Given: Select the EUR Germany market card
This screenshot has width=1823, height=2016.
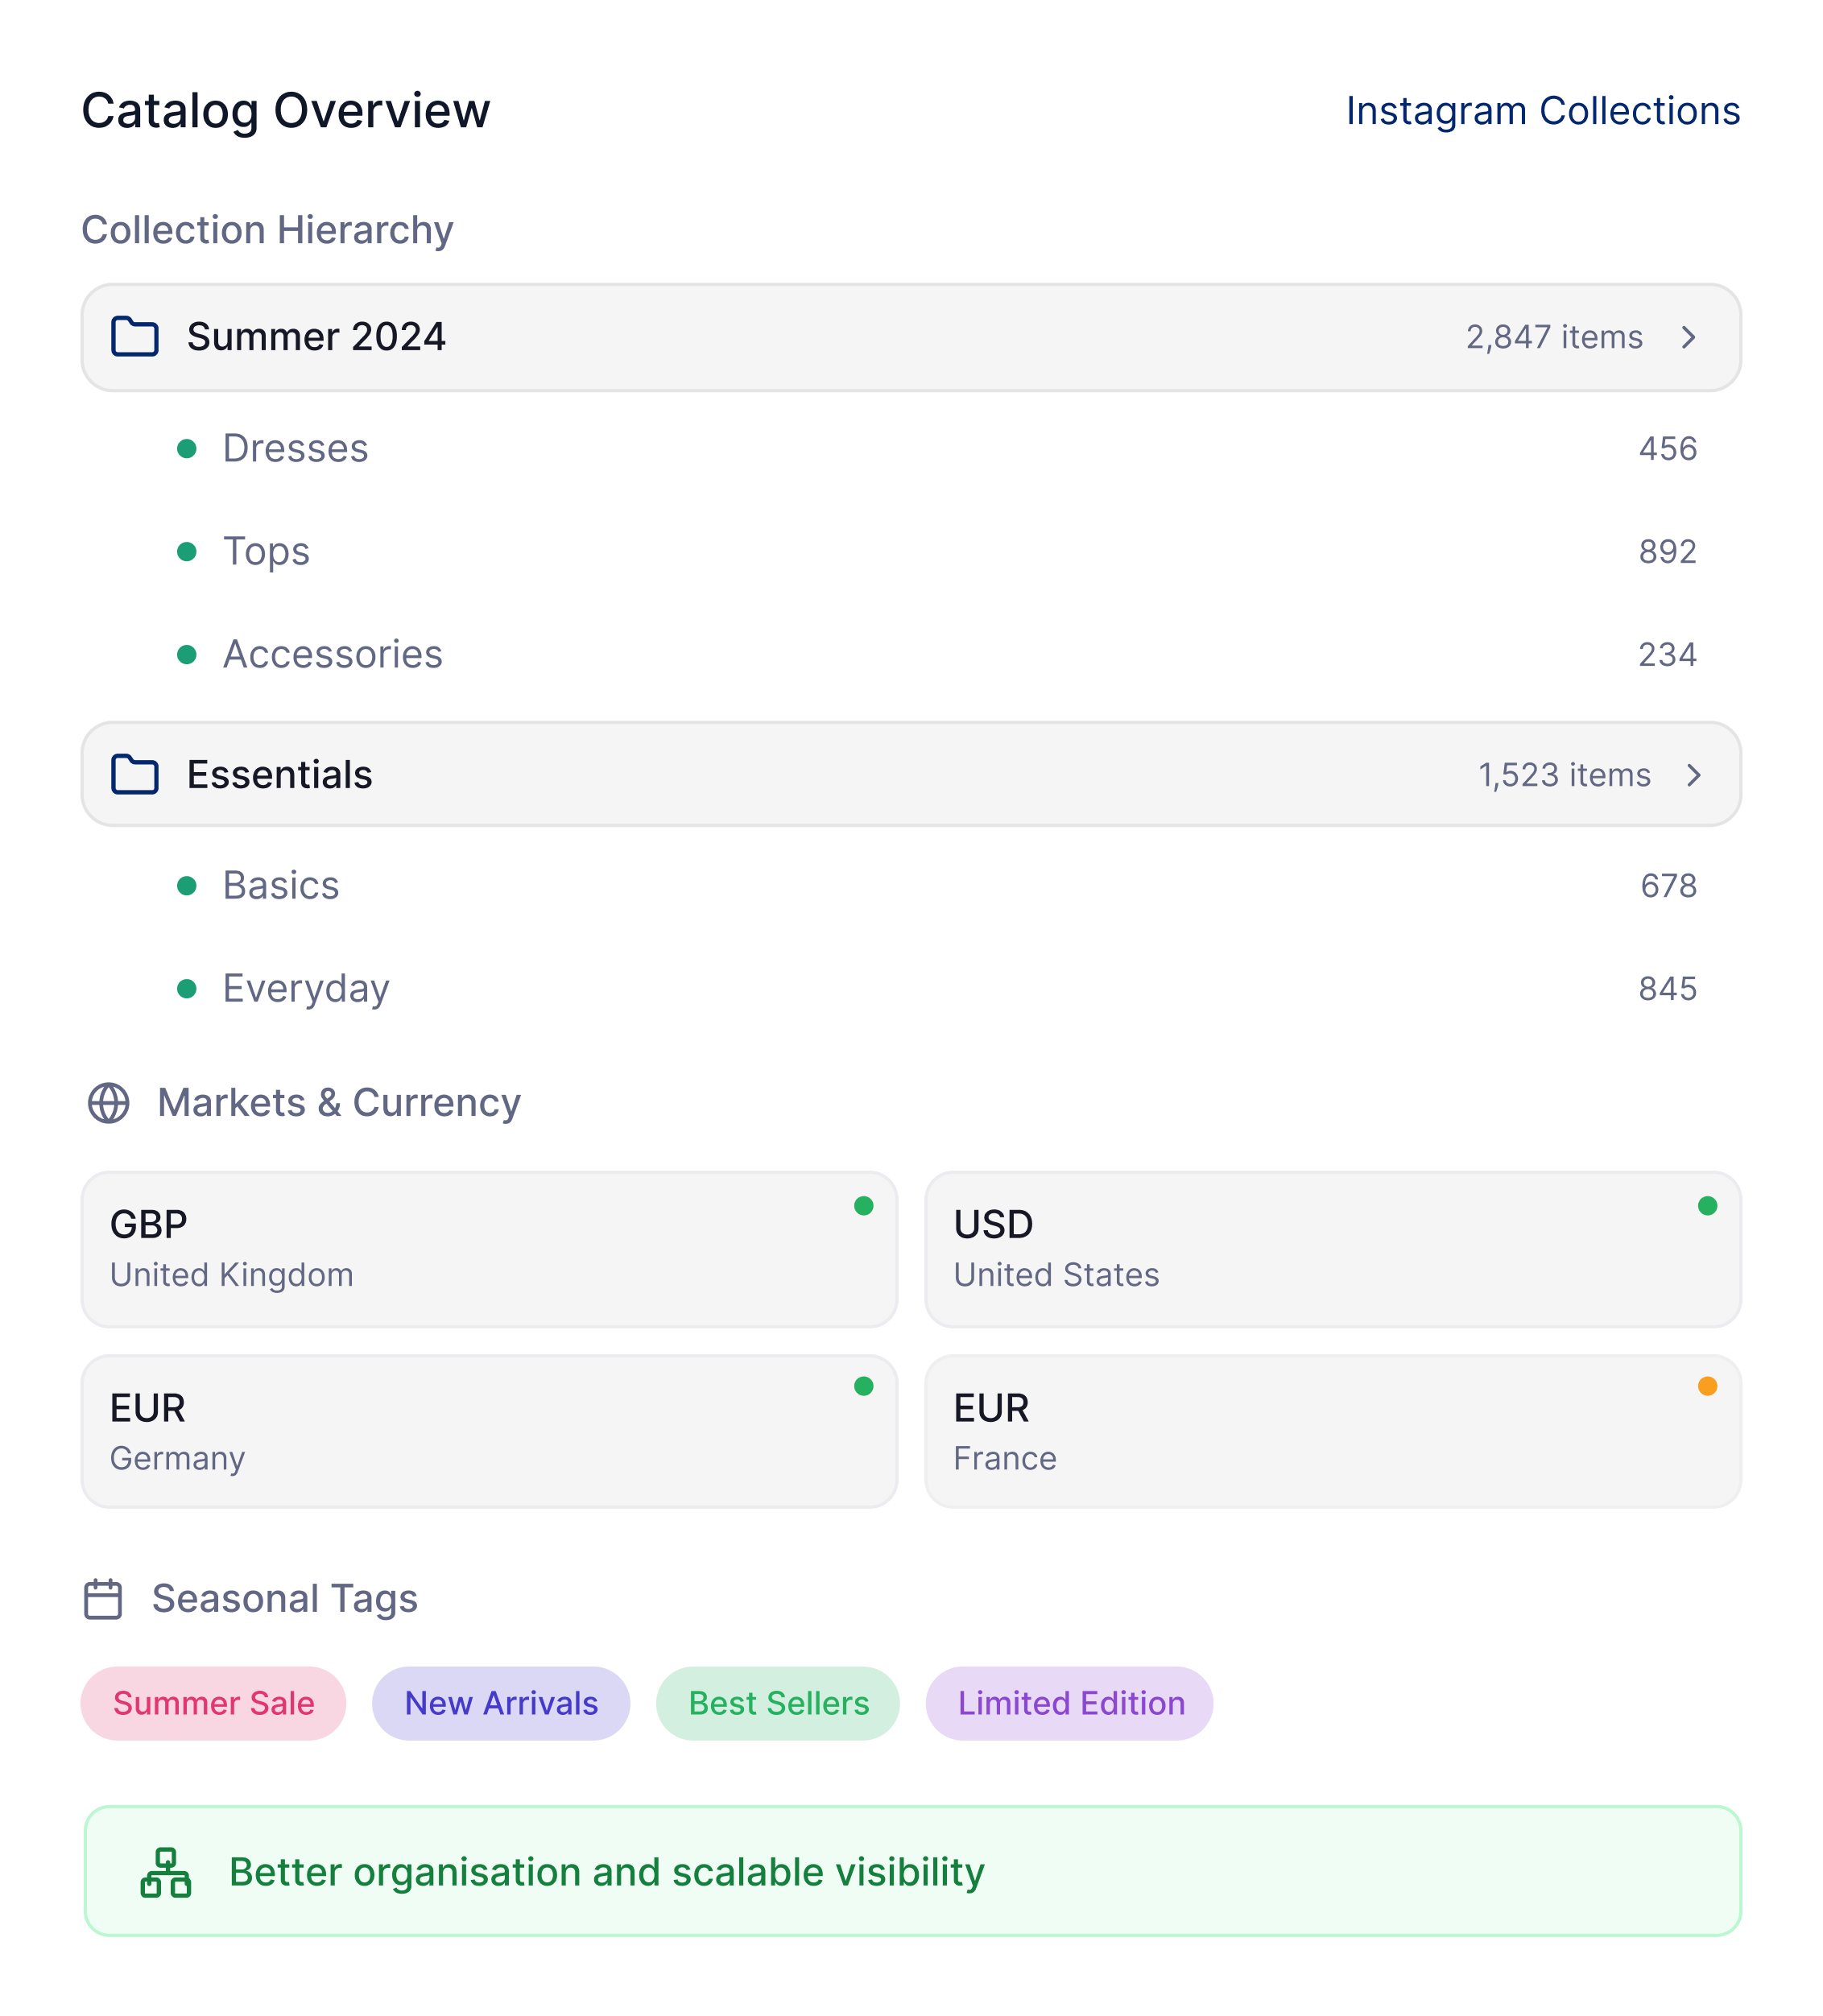Looking at the screenshot, I should coord(489,1431).
